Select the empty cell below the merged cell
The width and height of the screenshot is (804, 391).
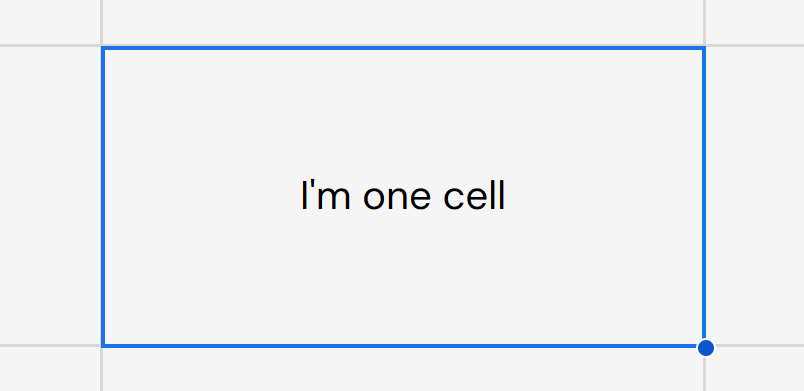coord(403,369)
